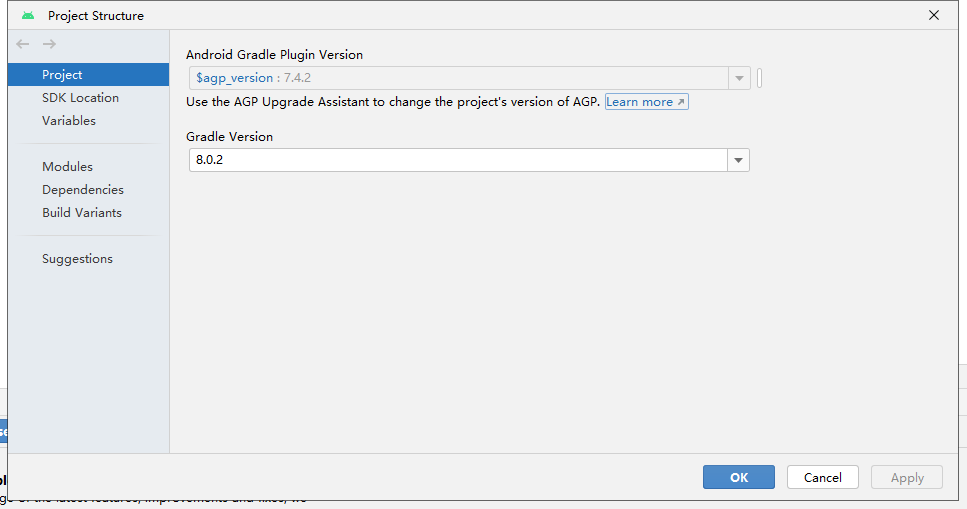Select Project in the sidebar
The height and width of the screenshot is (509, 967).
point(62,75)
